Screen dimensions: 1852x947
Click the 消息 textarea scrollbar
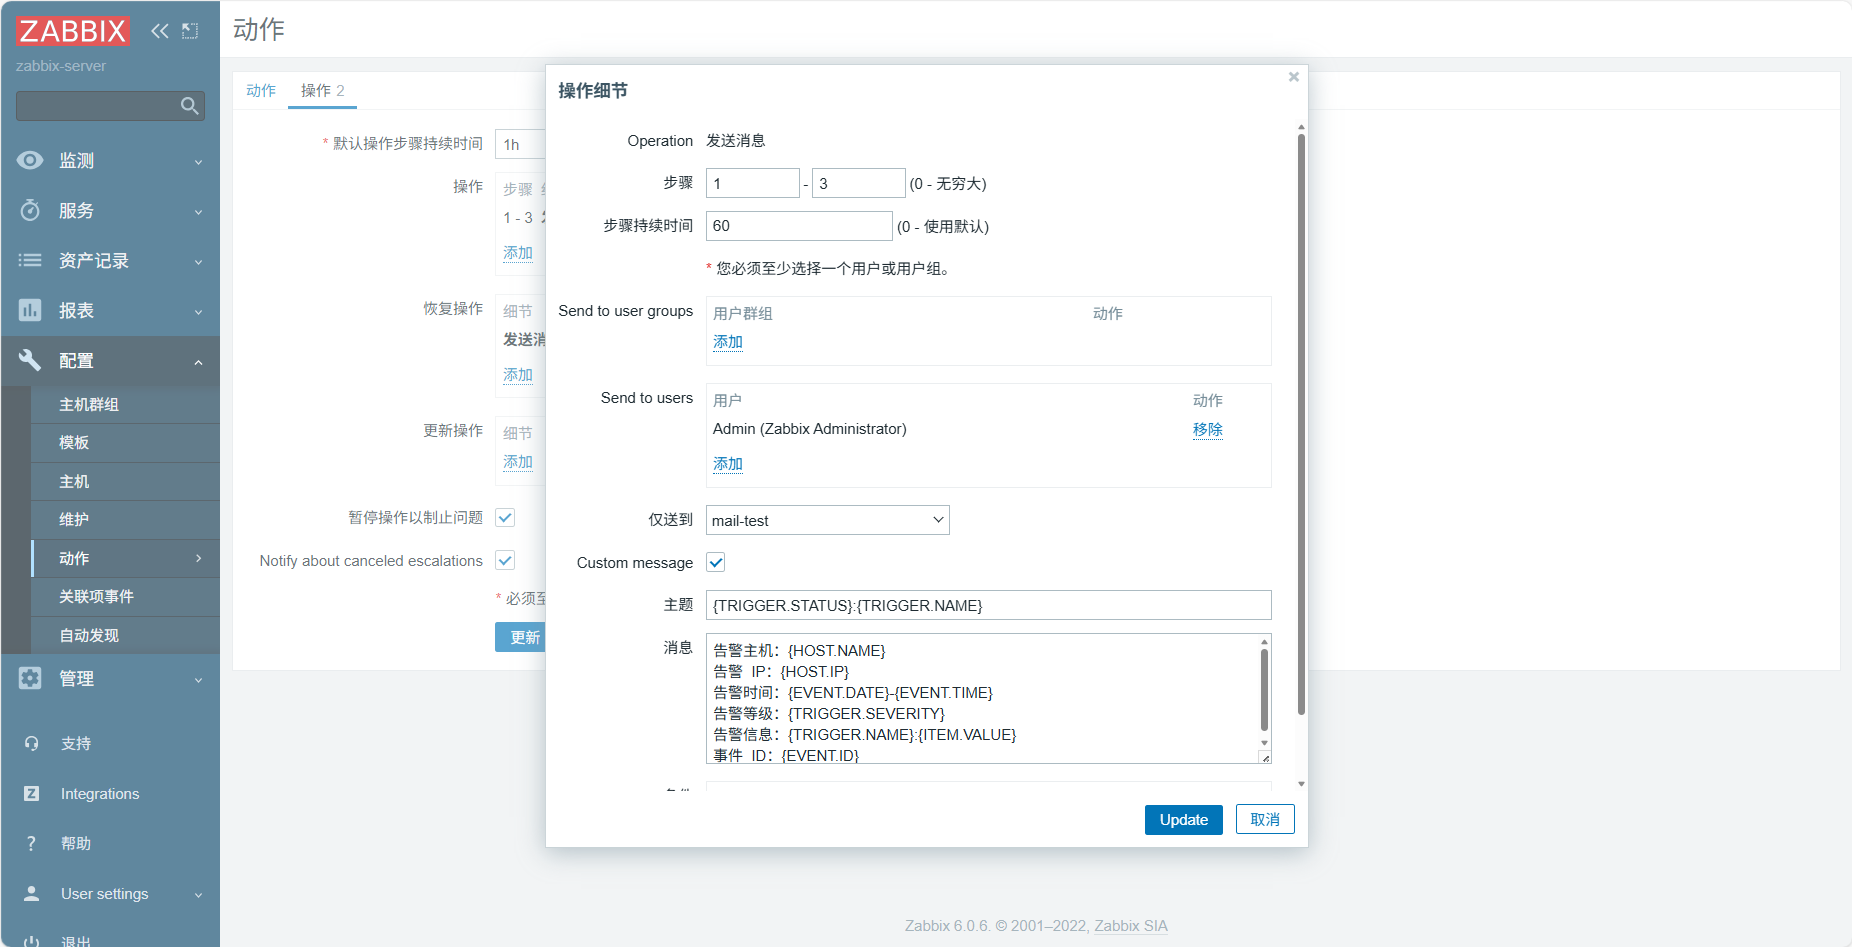click(1264, 690)
